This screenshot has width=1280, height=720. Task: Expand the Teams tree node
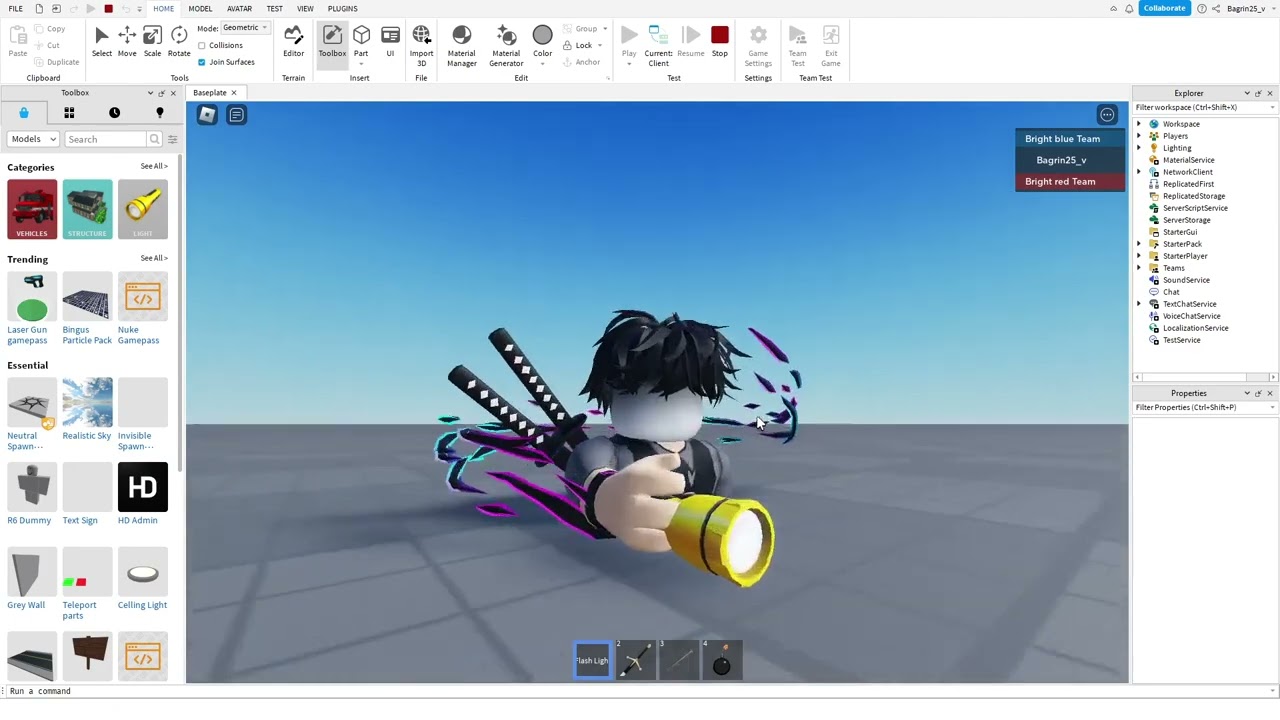point(1139,268)
